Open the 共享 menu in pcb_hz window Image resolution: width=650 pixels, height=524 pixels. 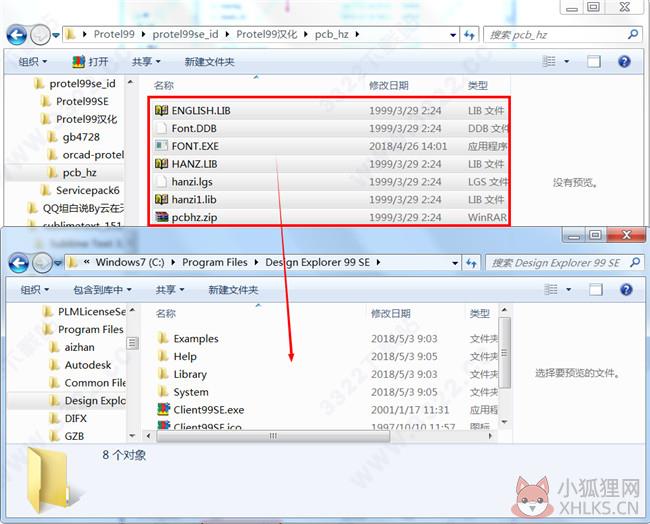[x=146, y=62]
